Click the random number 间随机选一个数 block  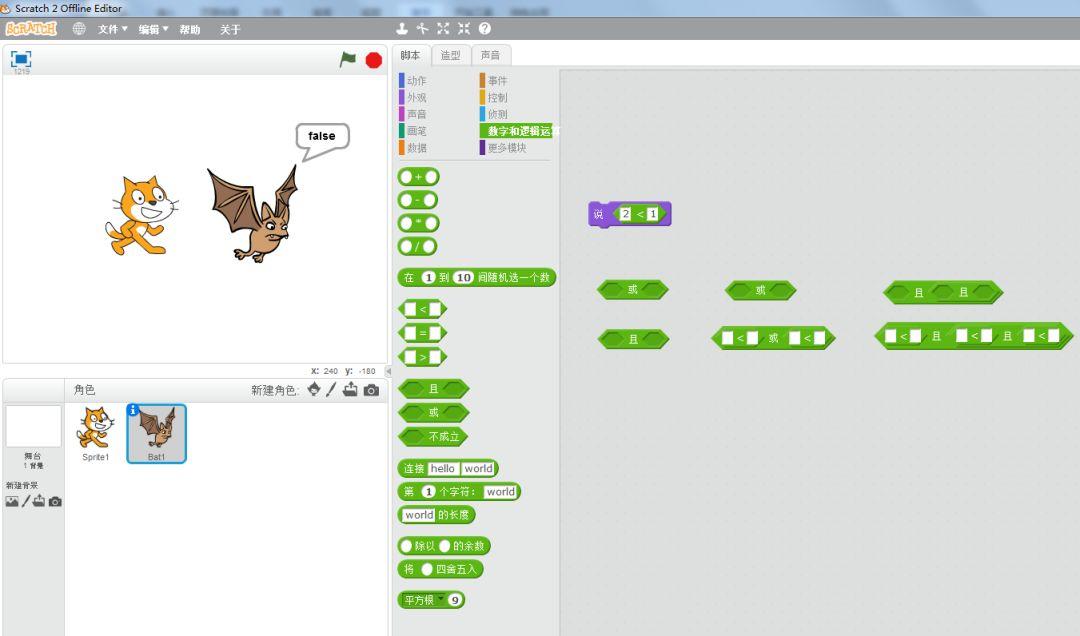(477, 278)
